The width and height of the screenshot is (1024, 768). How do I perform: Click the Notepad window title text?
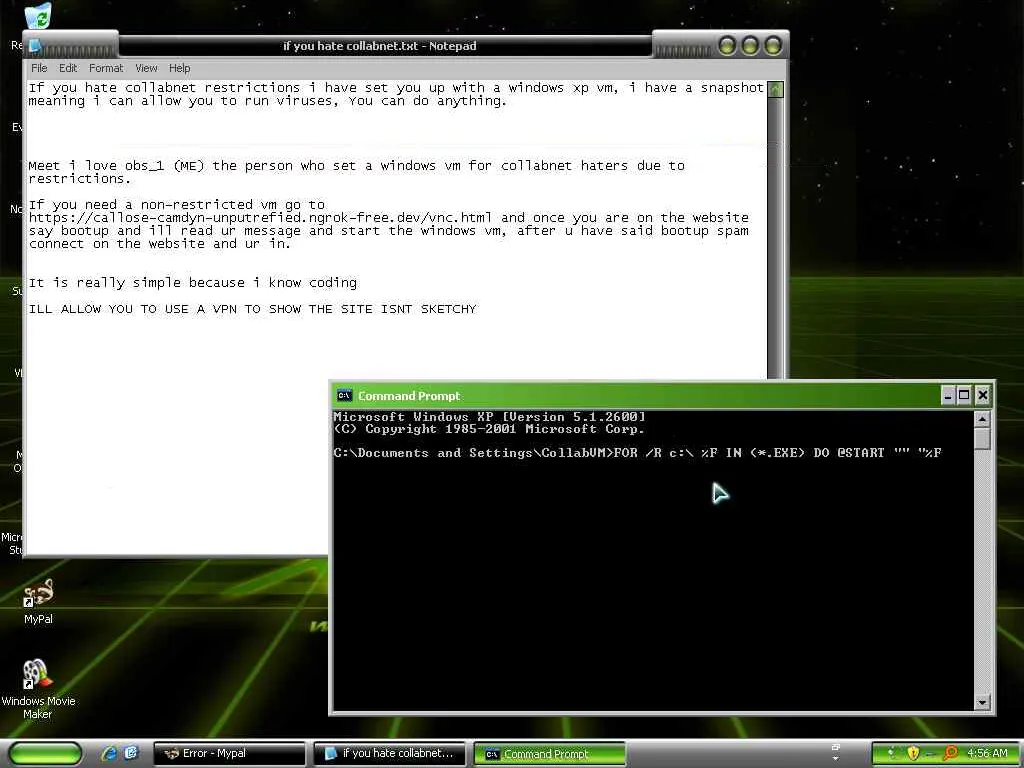click(379, 46)
